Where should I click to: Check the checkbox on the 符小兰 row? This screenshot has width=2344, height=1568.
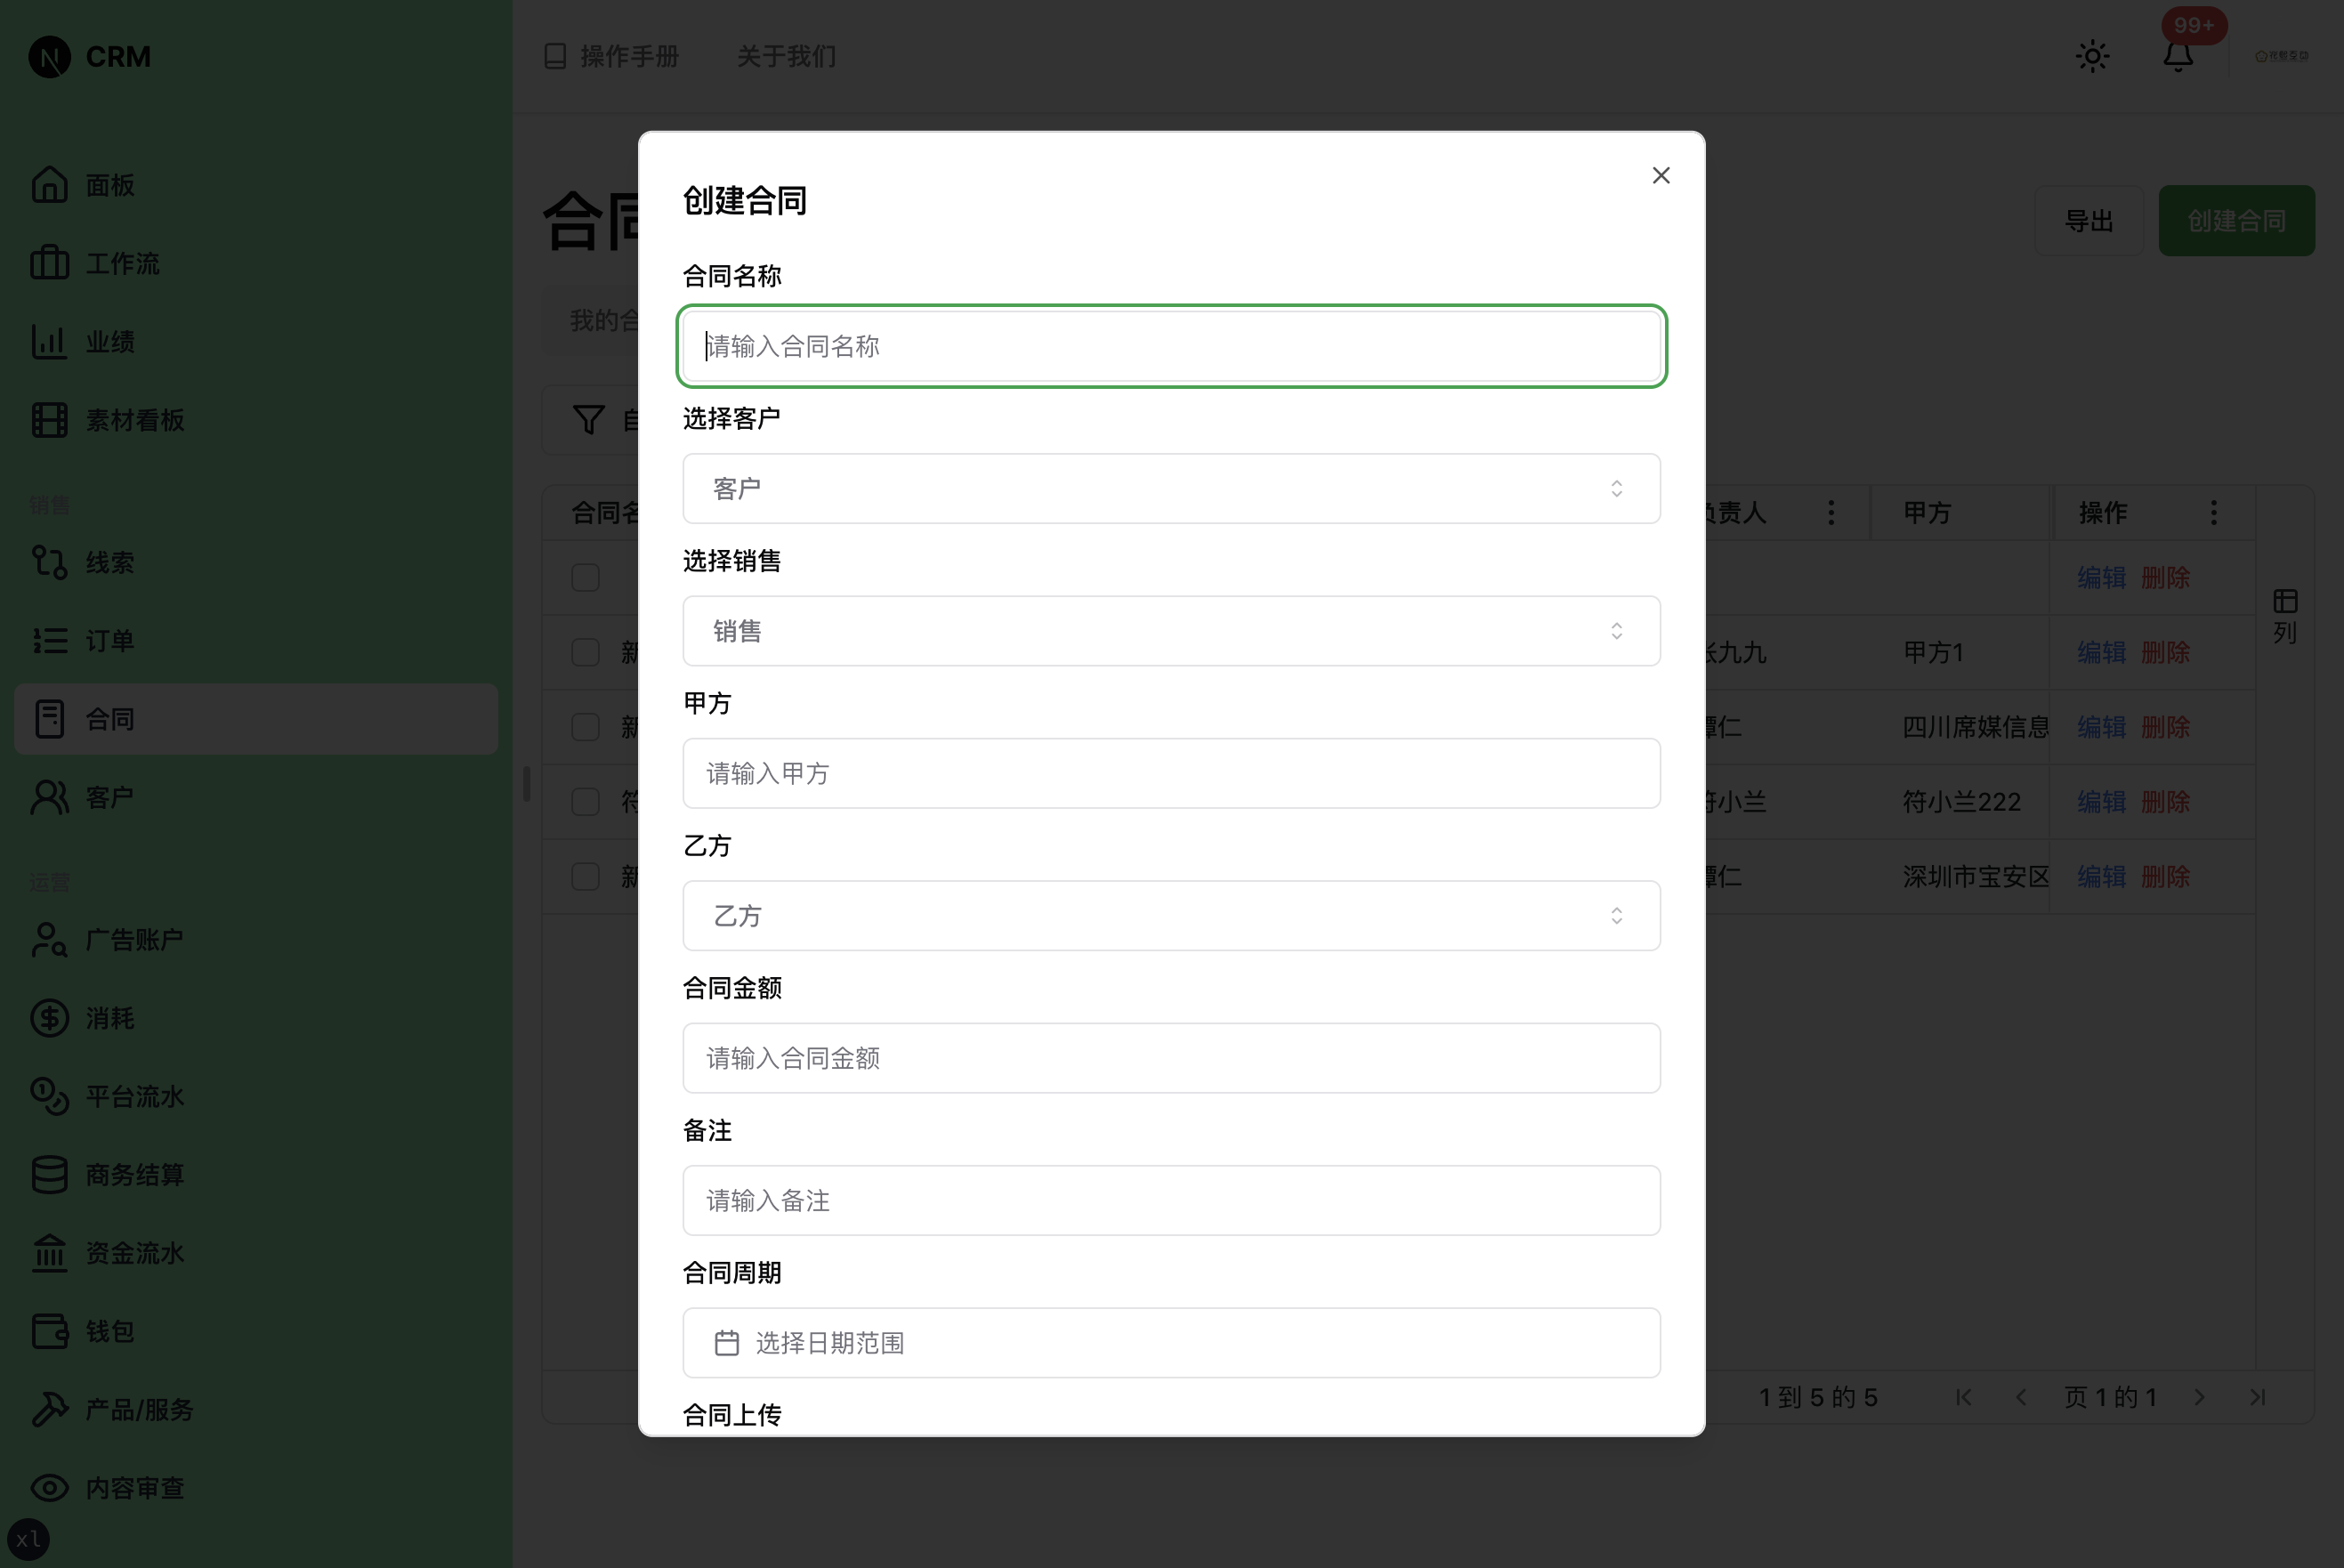(x=586, y=801)
